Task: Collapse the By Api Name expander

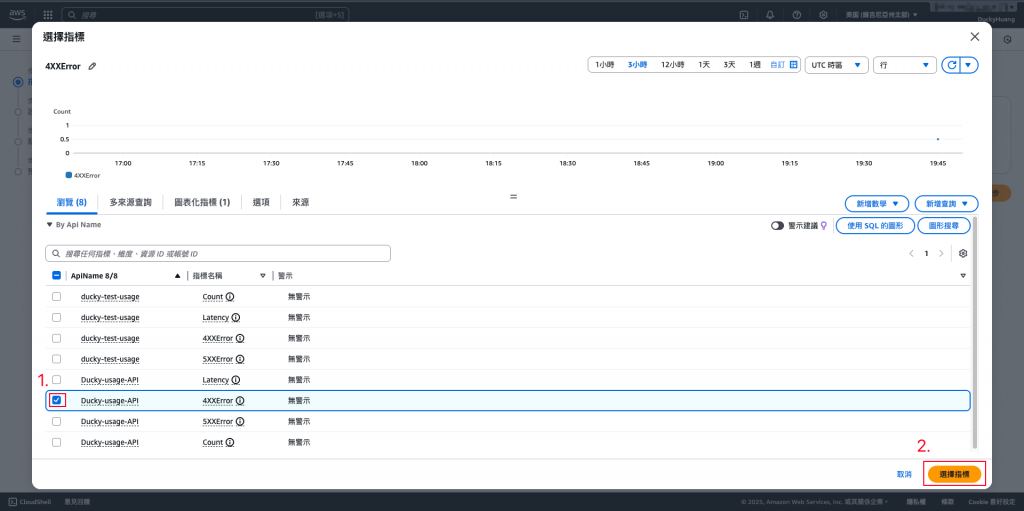Action: click(x=49, y=225)
